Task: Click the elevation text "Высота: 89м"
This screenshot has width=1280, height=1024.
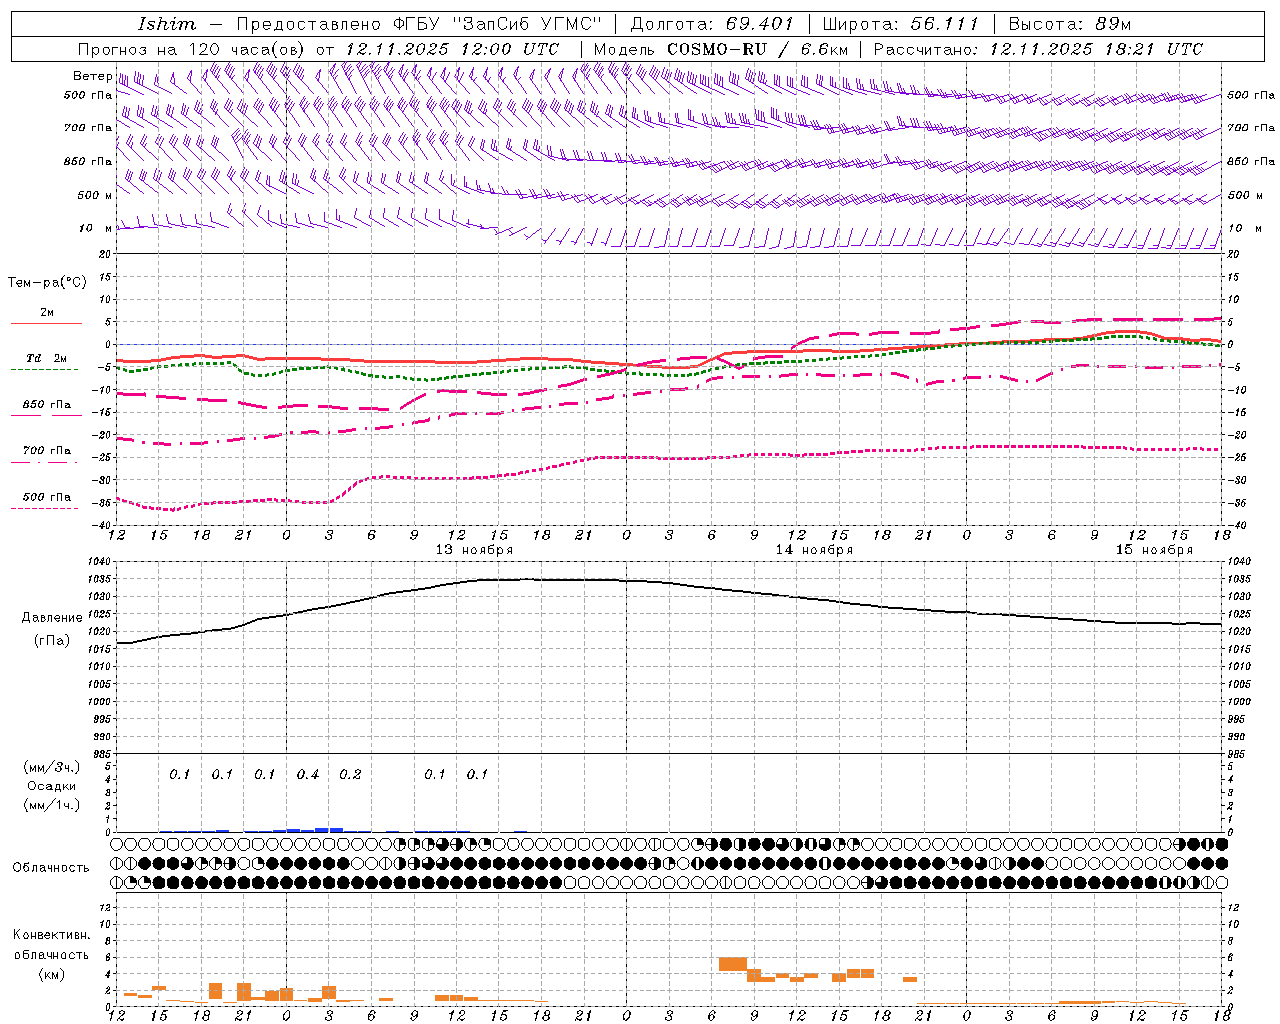Action: (1070, 24)
